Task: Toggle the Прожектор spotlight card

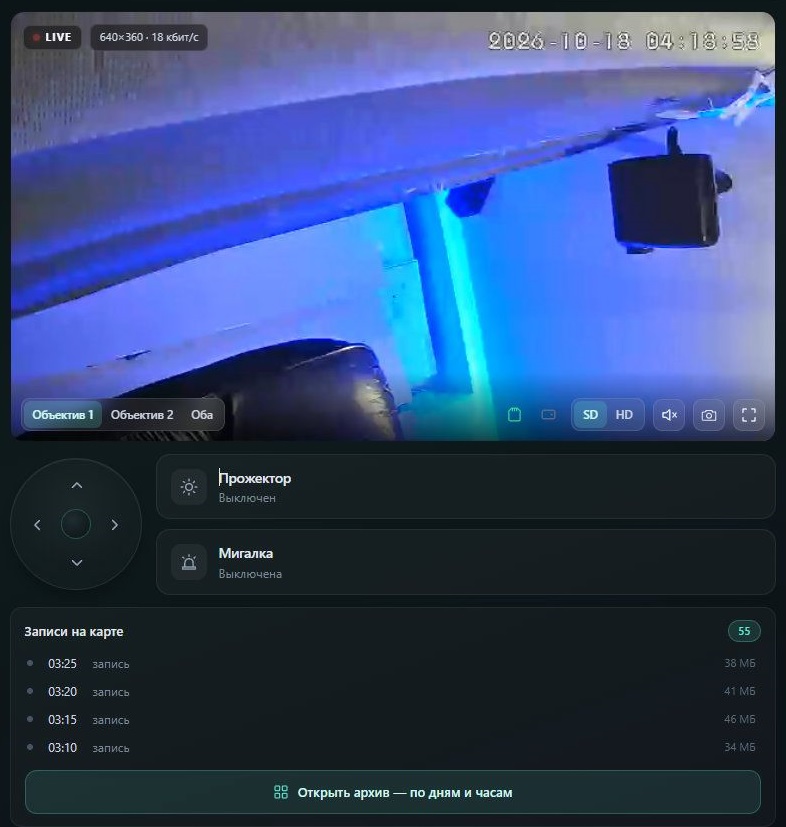Action: point(466,486)
